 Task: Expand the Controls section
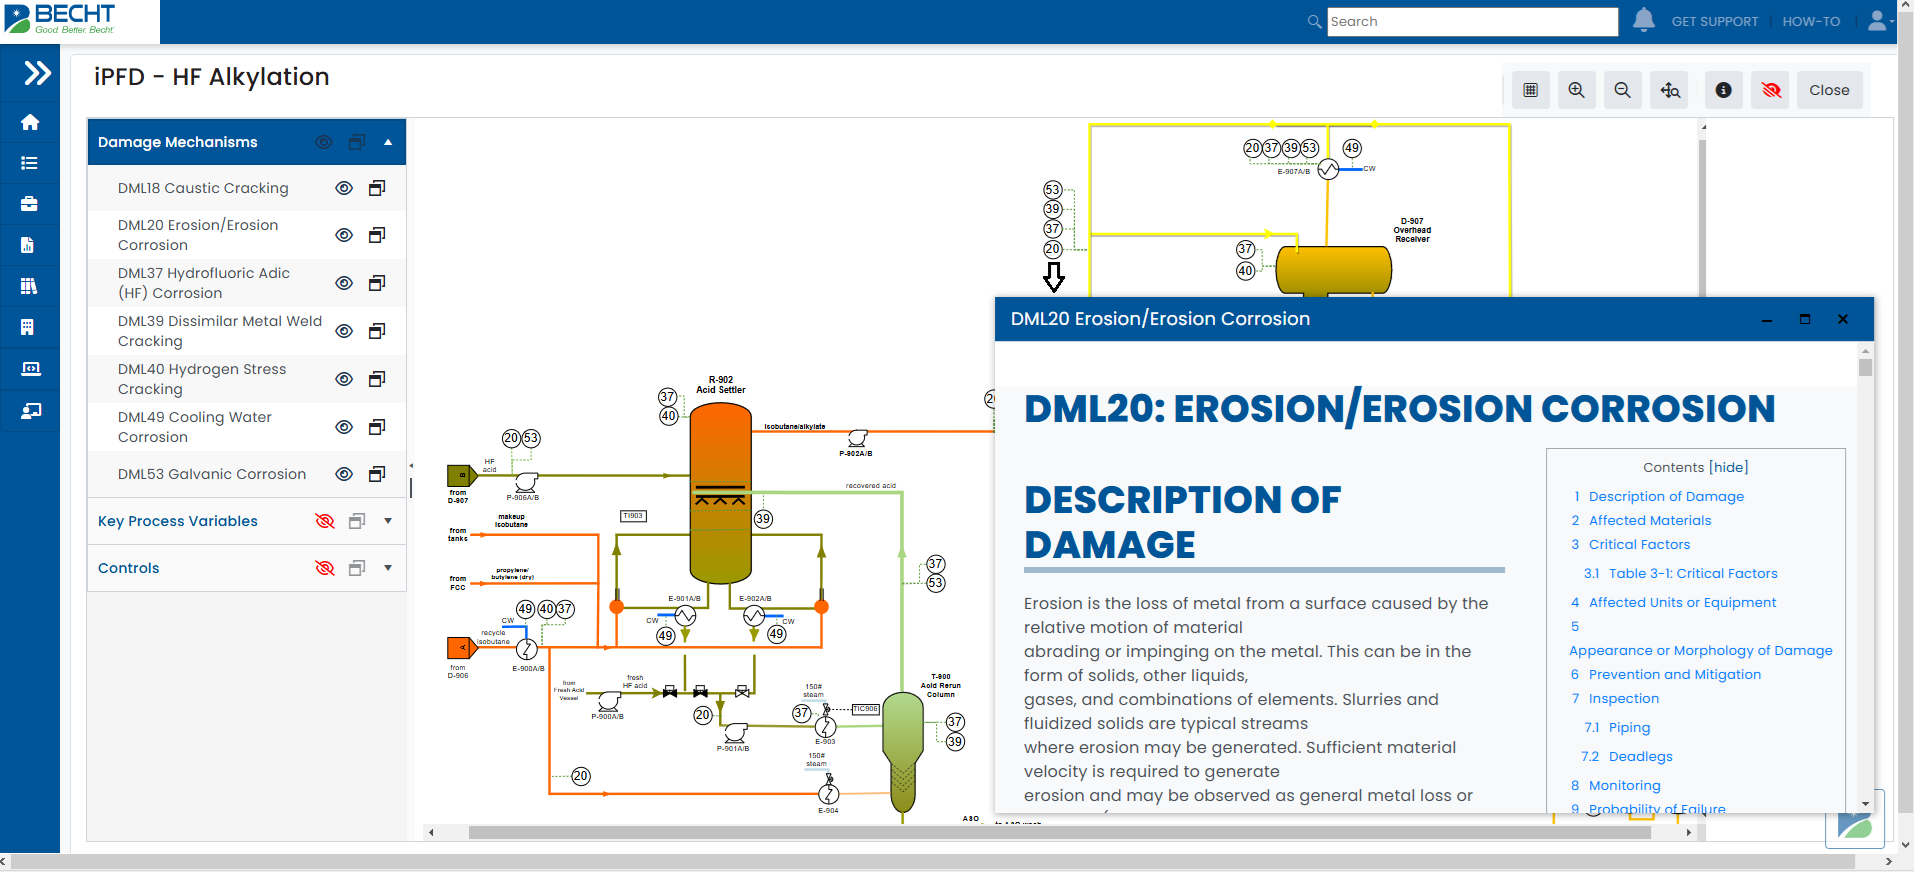388,568
